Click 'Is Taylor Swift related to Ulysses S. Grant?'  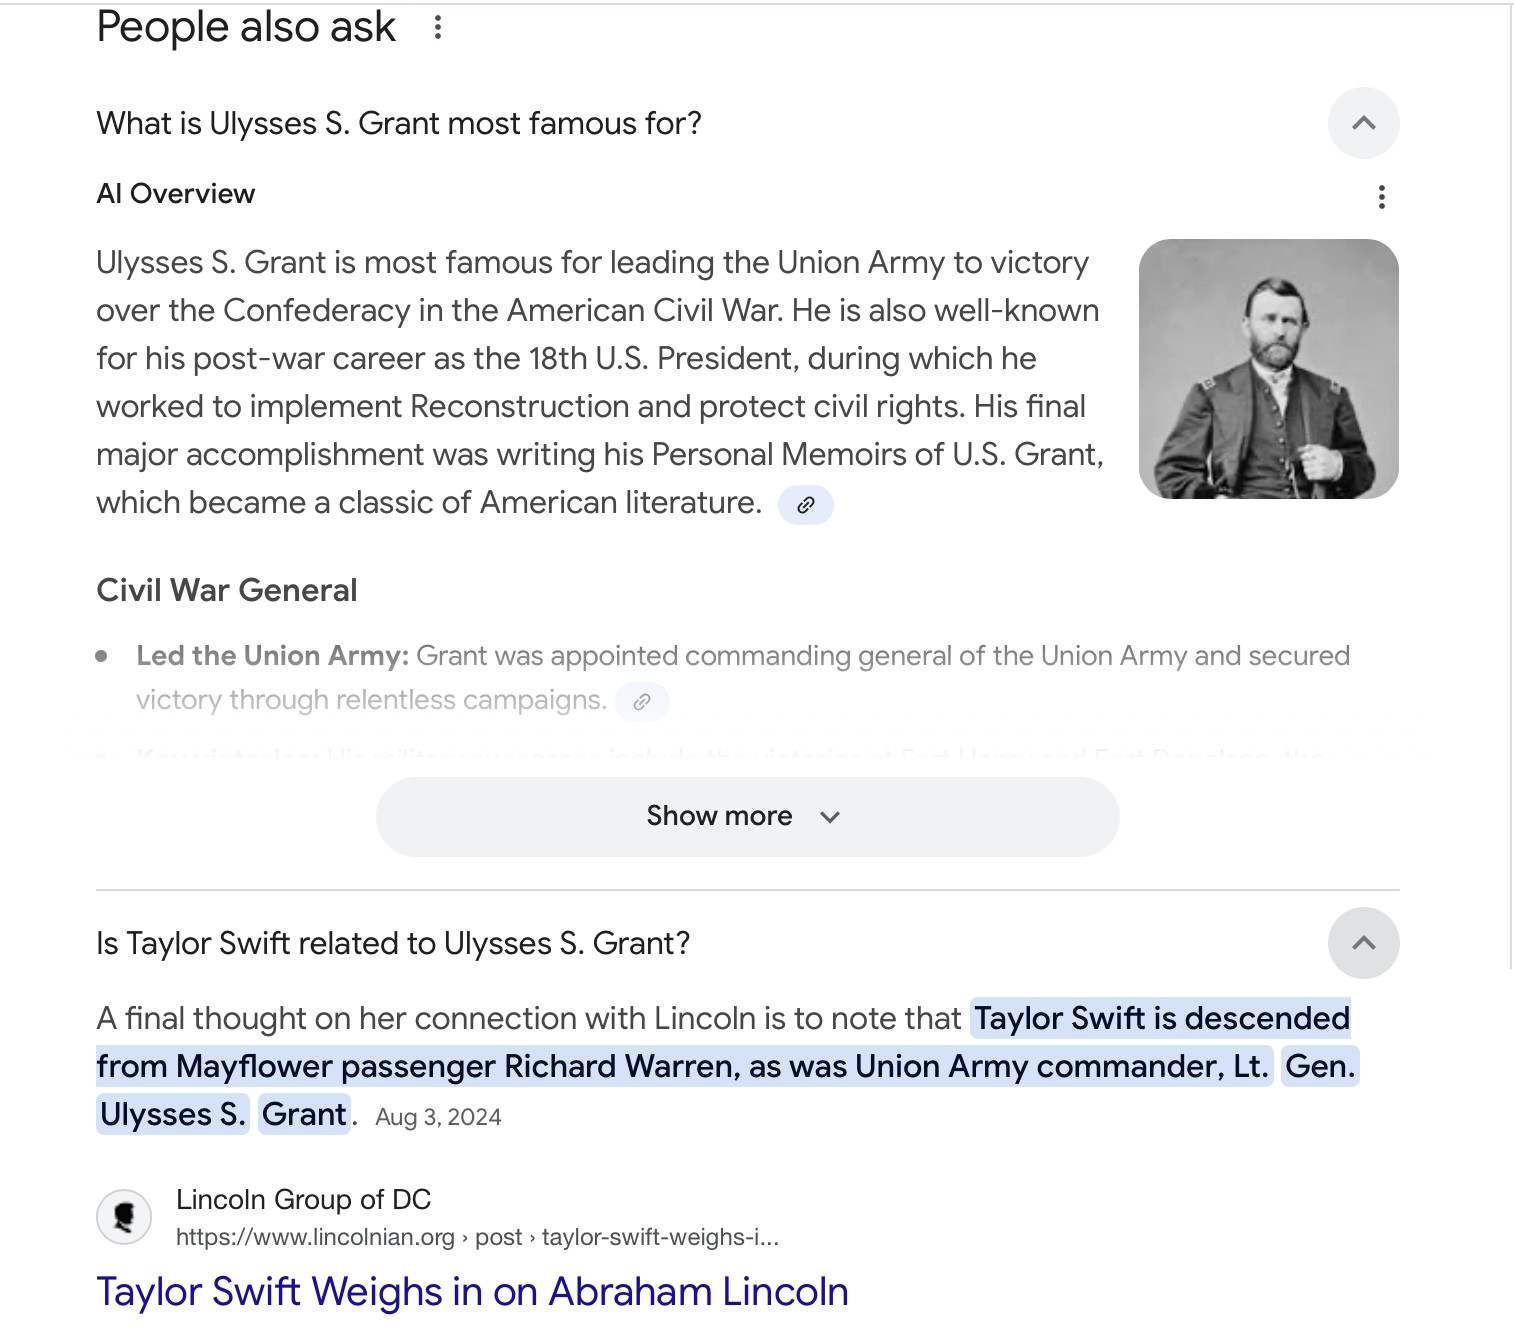coord(393,943)
